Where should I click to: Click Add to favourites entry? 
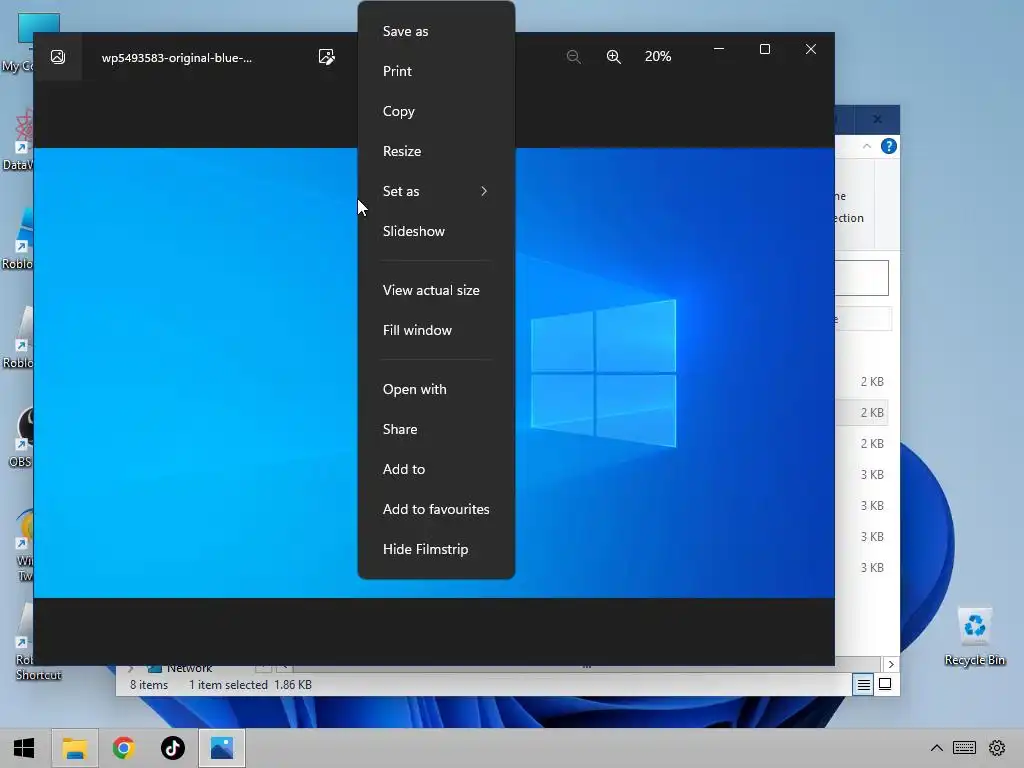coord(436,509)
